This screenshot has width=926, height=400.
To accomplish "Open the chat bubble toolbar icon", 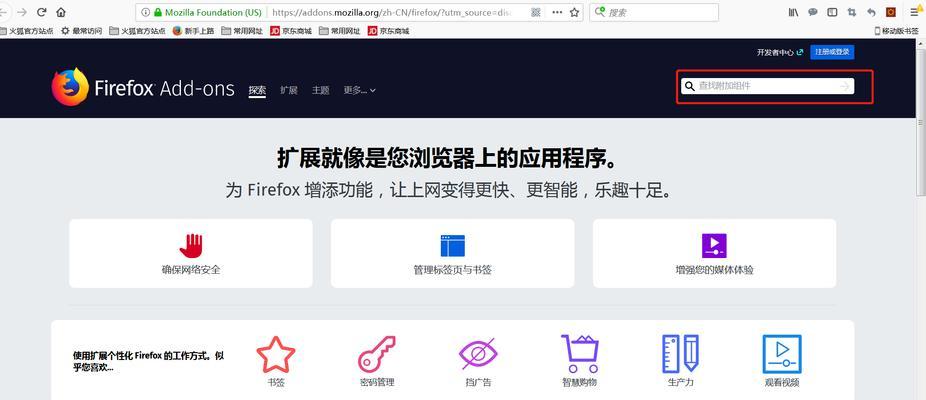I will (813, 12).
